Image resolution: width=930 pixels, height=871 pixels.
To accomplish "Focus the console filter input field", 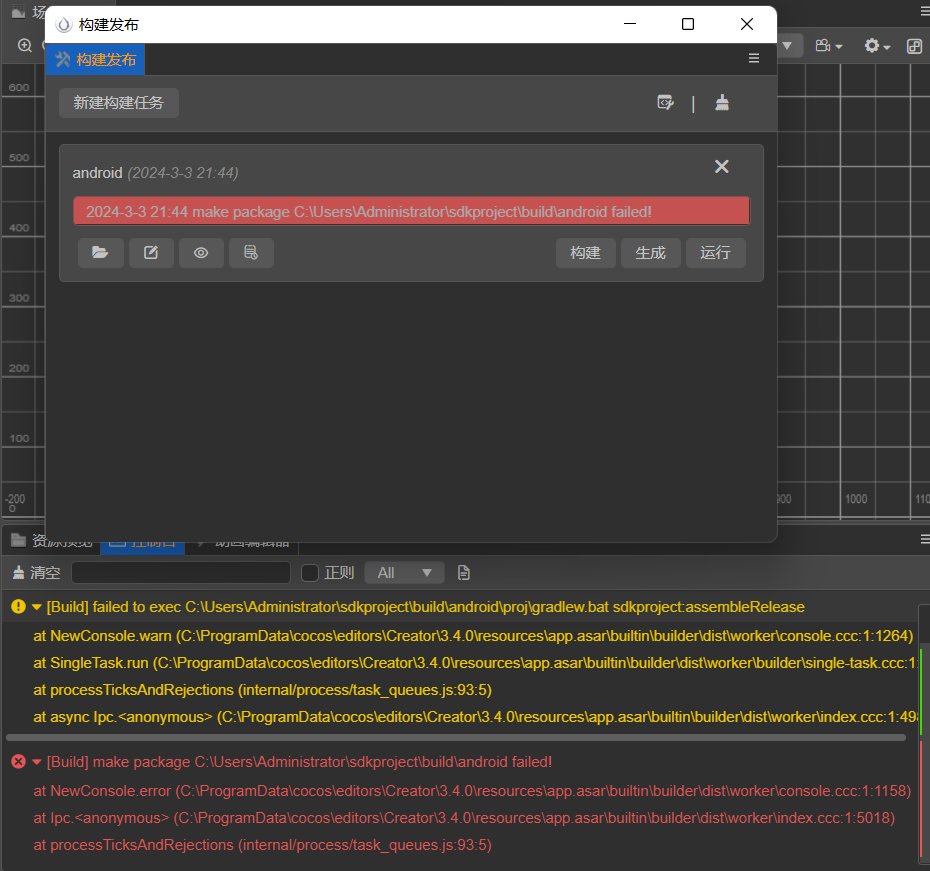I will [181, 573].
